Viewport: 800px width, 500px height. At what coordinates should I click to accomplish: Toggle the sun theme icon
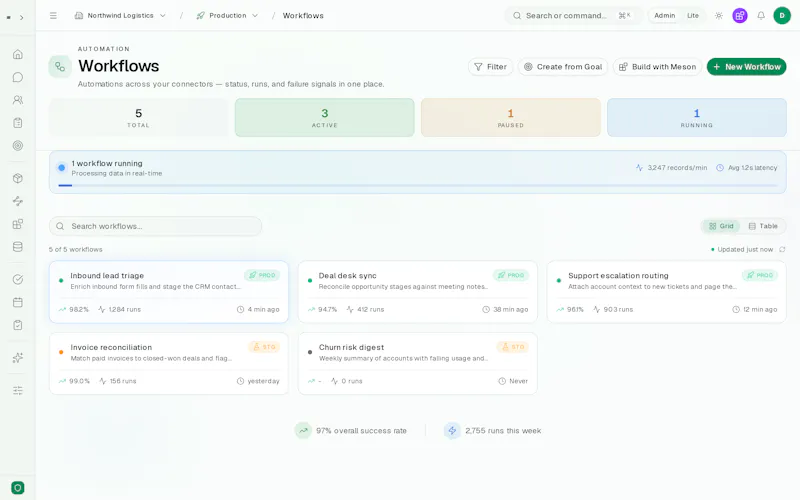pos(718,16)
